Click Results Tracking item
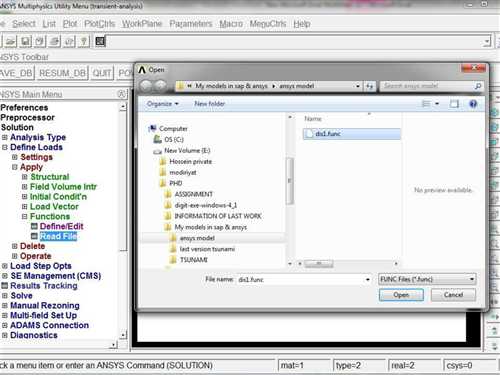Viewport: 500px width, 375px height. [x=44, y=286]
